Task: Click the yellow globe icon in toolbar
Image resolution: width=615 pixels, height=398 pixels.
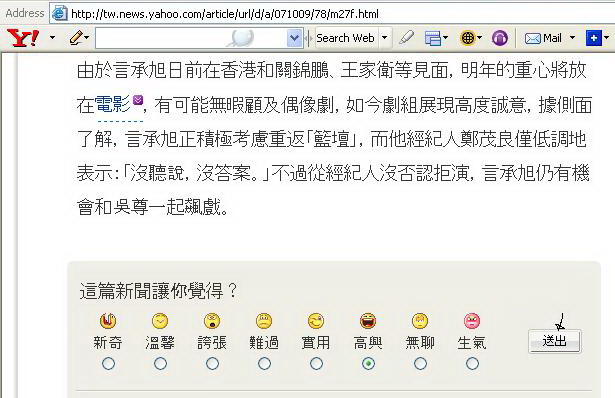Action: point(467,38)
